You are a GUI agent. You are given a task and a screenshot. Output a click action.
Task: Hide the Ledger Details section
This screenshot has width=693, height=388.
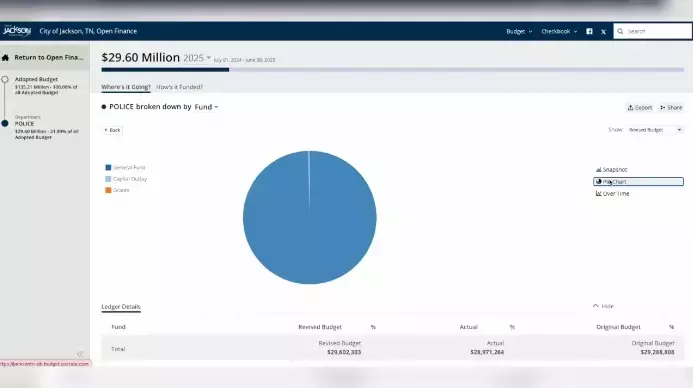(x=603, y=306)
